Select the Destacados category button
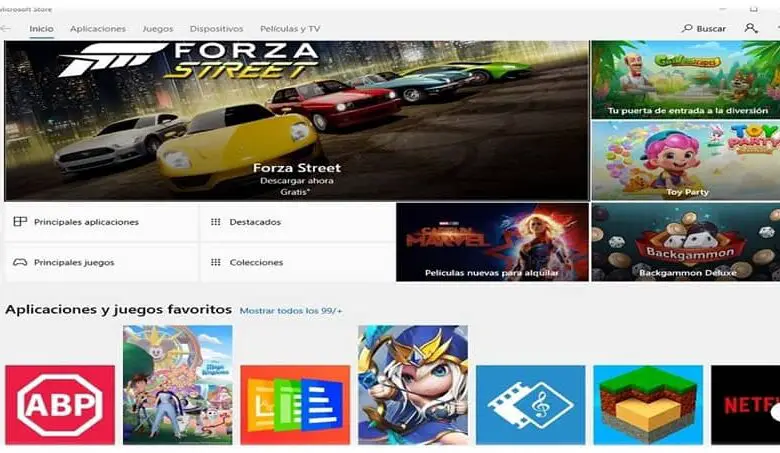This screenshot has height=453, width=780. pyautogui.click(x=297, y=222)
